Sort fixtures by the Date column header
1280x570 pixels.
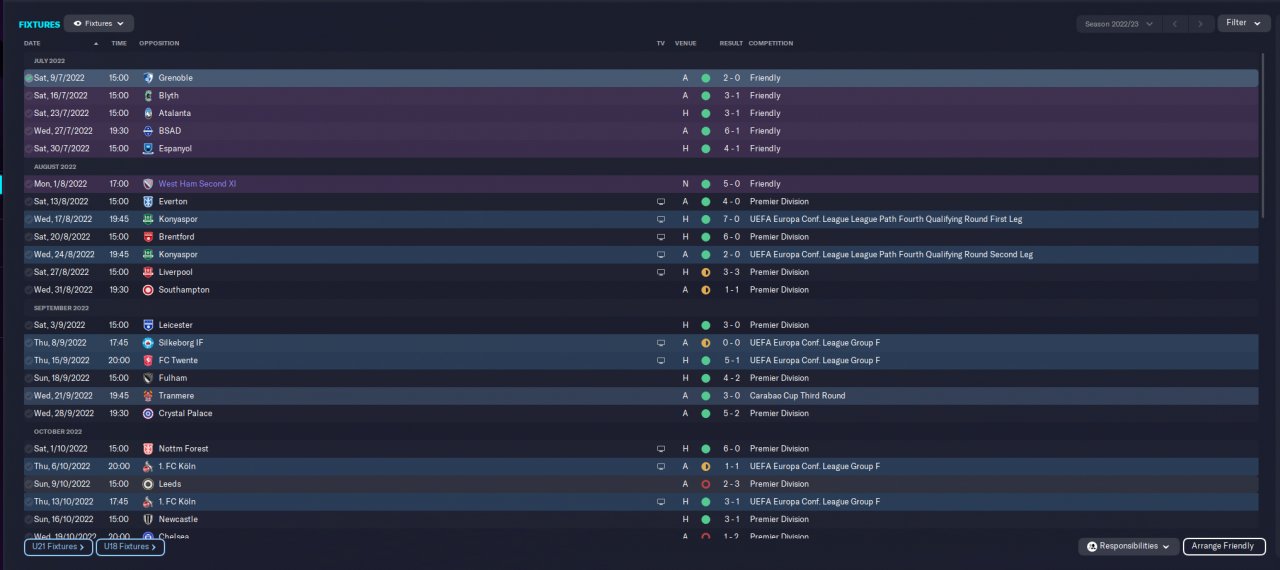pyautogui.click(x=33, y=43)
